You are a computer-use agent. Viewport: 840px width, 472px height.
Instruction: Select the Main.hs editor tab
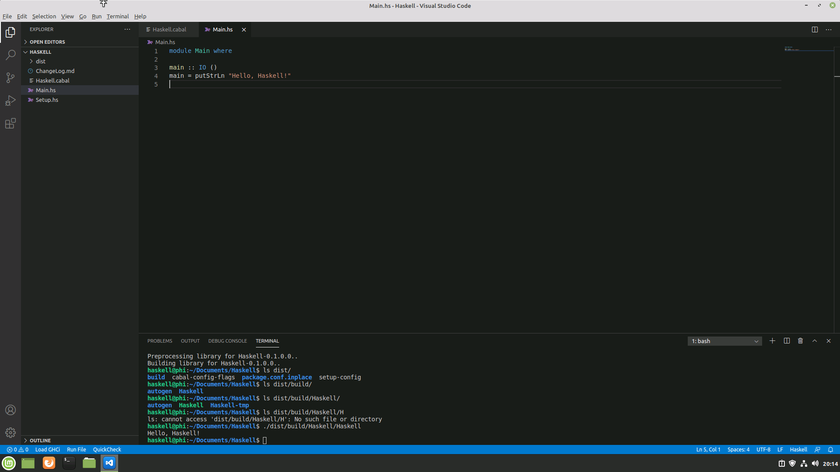(222, 29)
